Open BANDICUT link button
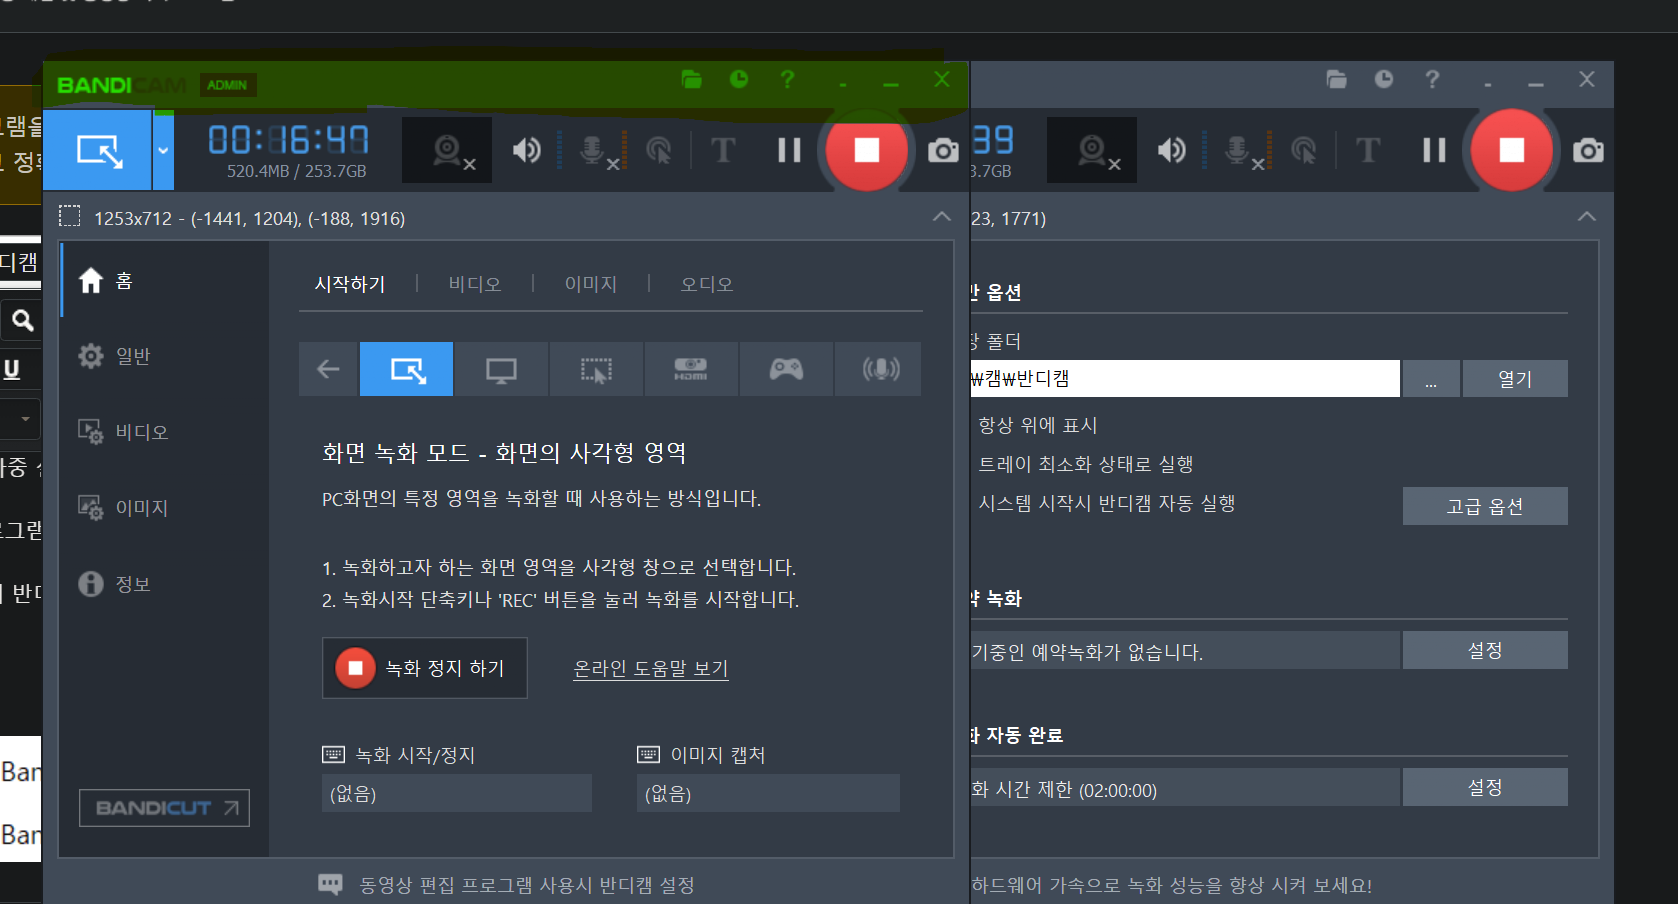Image resolution: width=1678 pixels, height=904 pixels. click(x=164, y=808)
